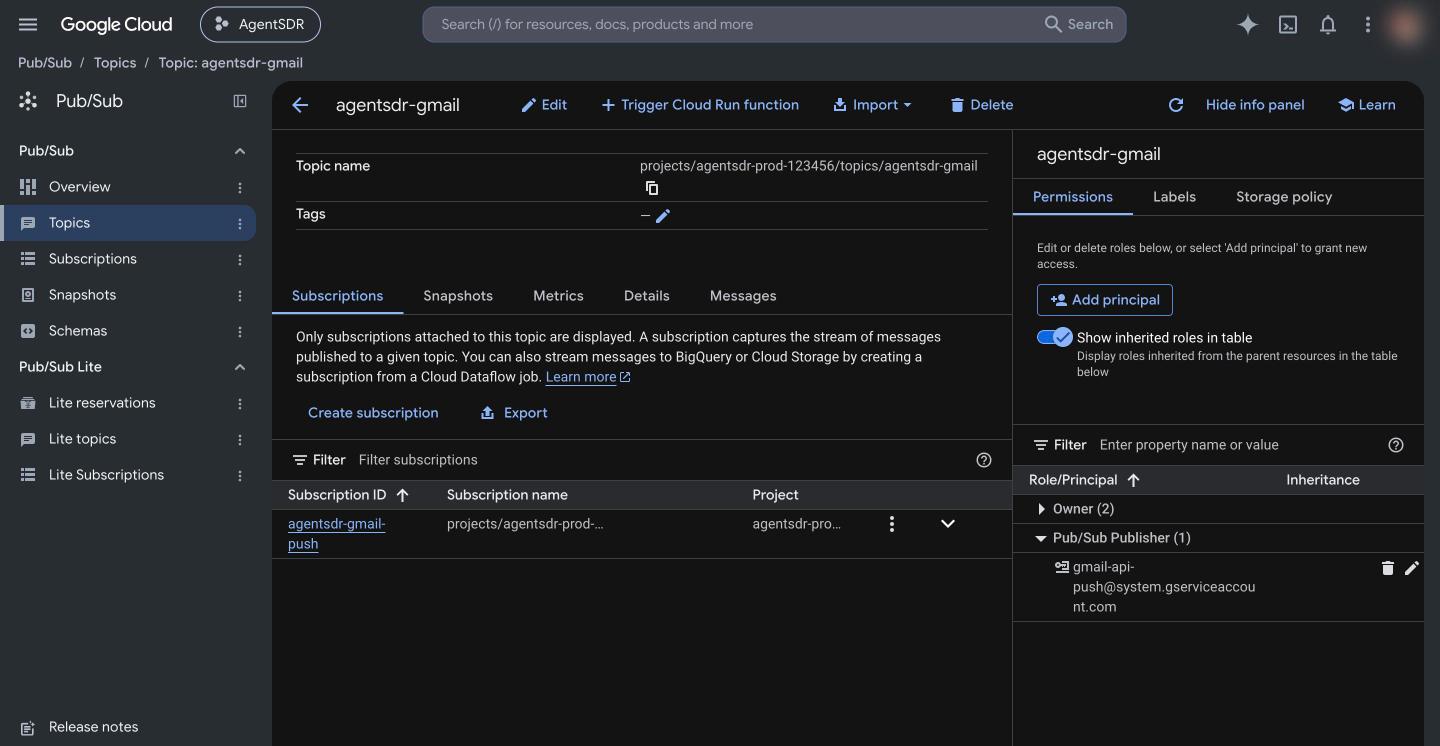Open the Overview item options menu

(240, 187)
